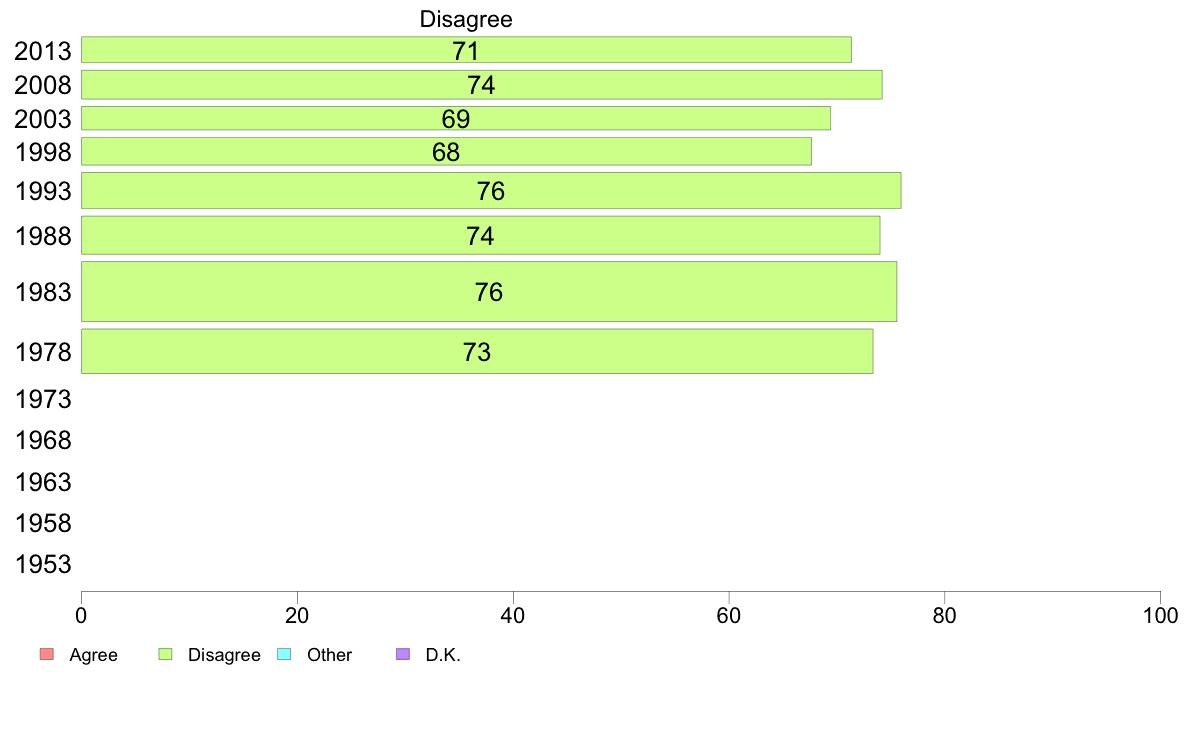The width and height of the screenshot is (1188, 736).
Task: Click the green Disagree legend swatch
Action: (165, 654)
